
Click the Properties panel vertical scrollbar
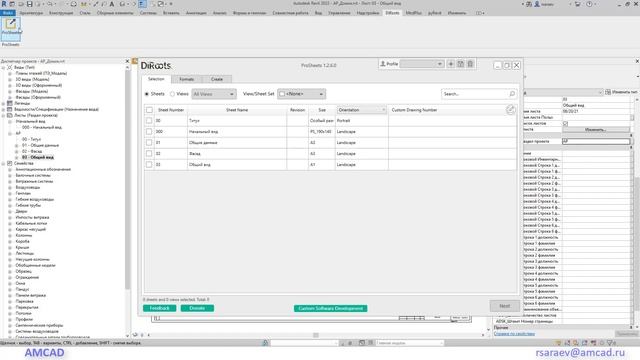point(637,245)
